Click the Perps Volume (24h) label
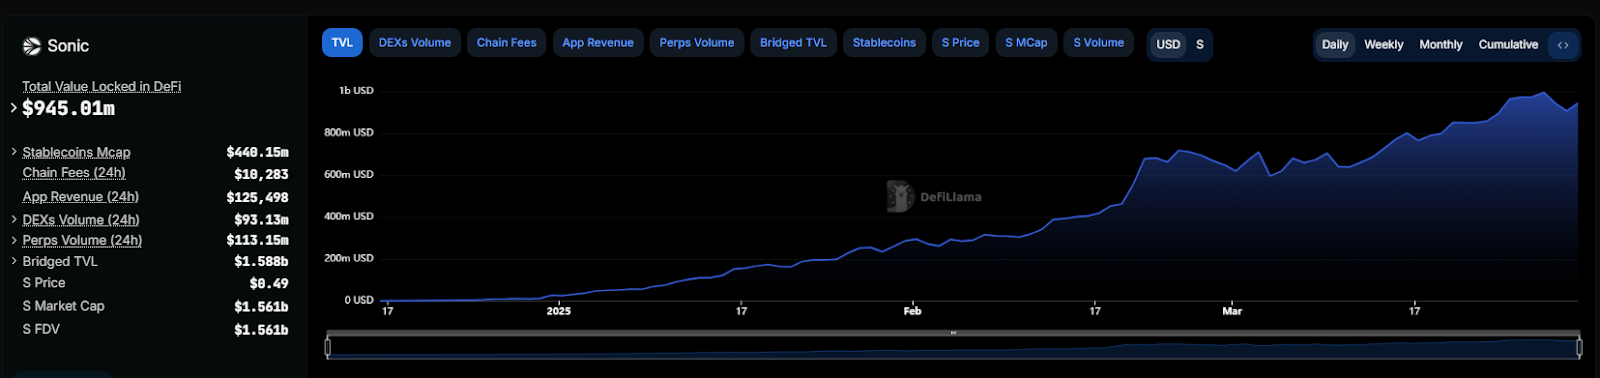 point(82,240)
